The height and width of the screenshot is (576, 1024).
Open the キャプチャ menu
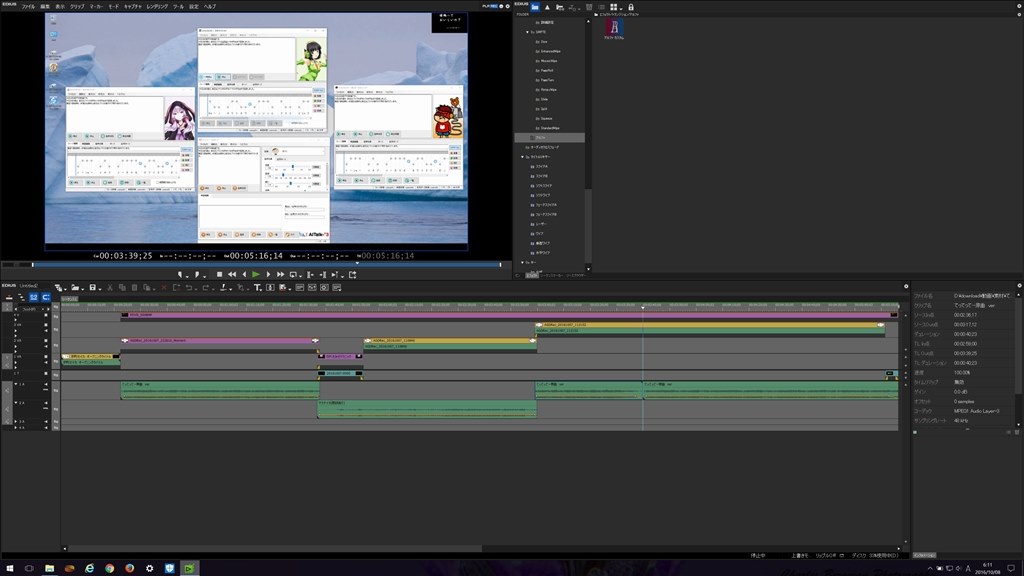click(x=133, y=6)
